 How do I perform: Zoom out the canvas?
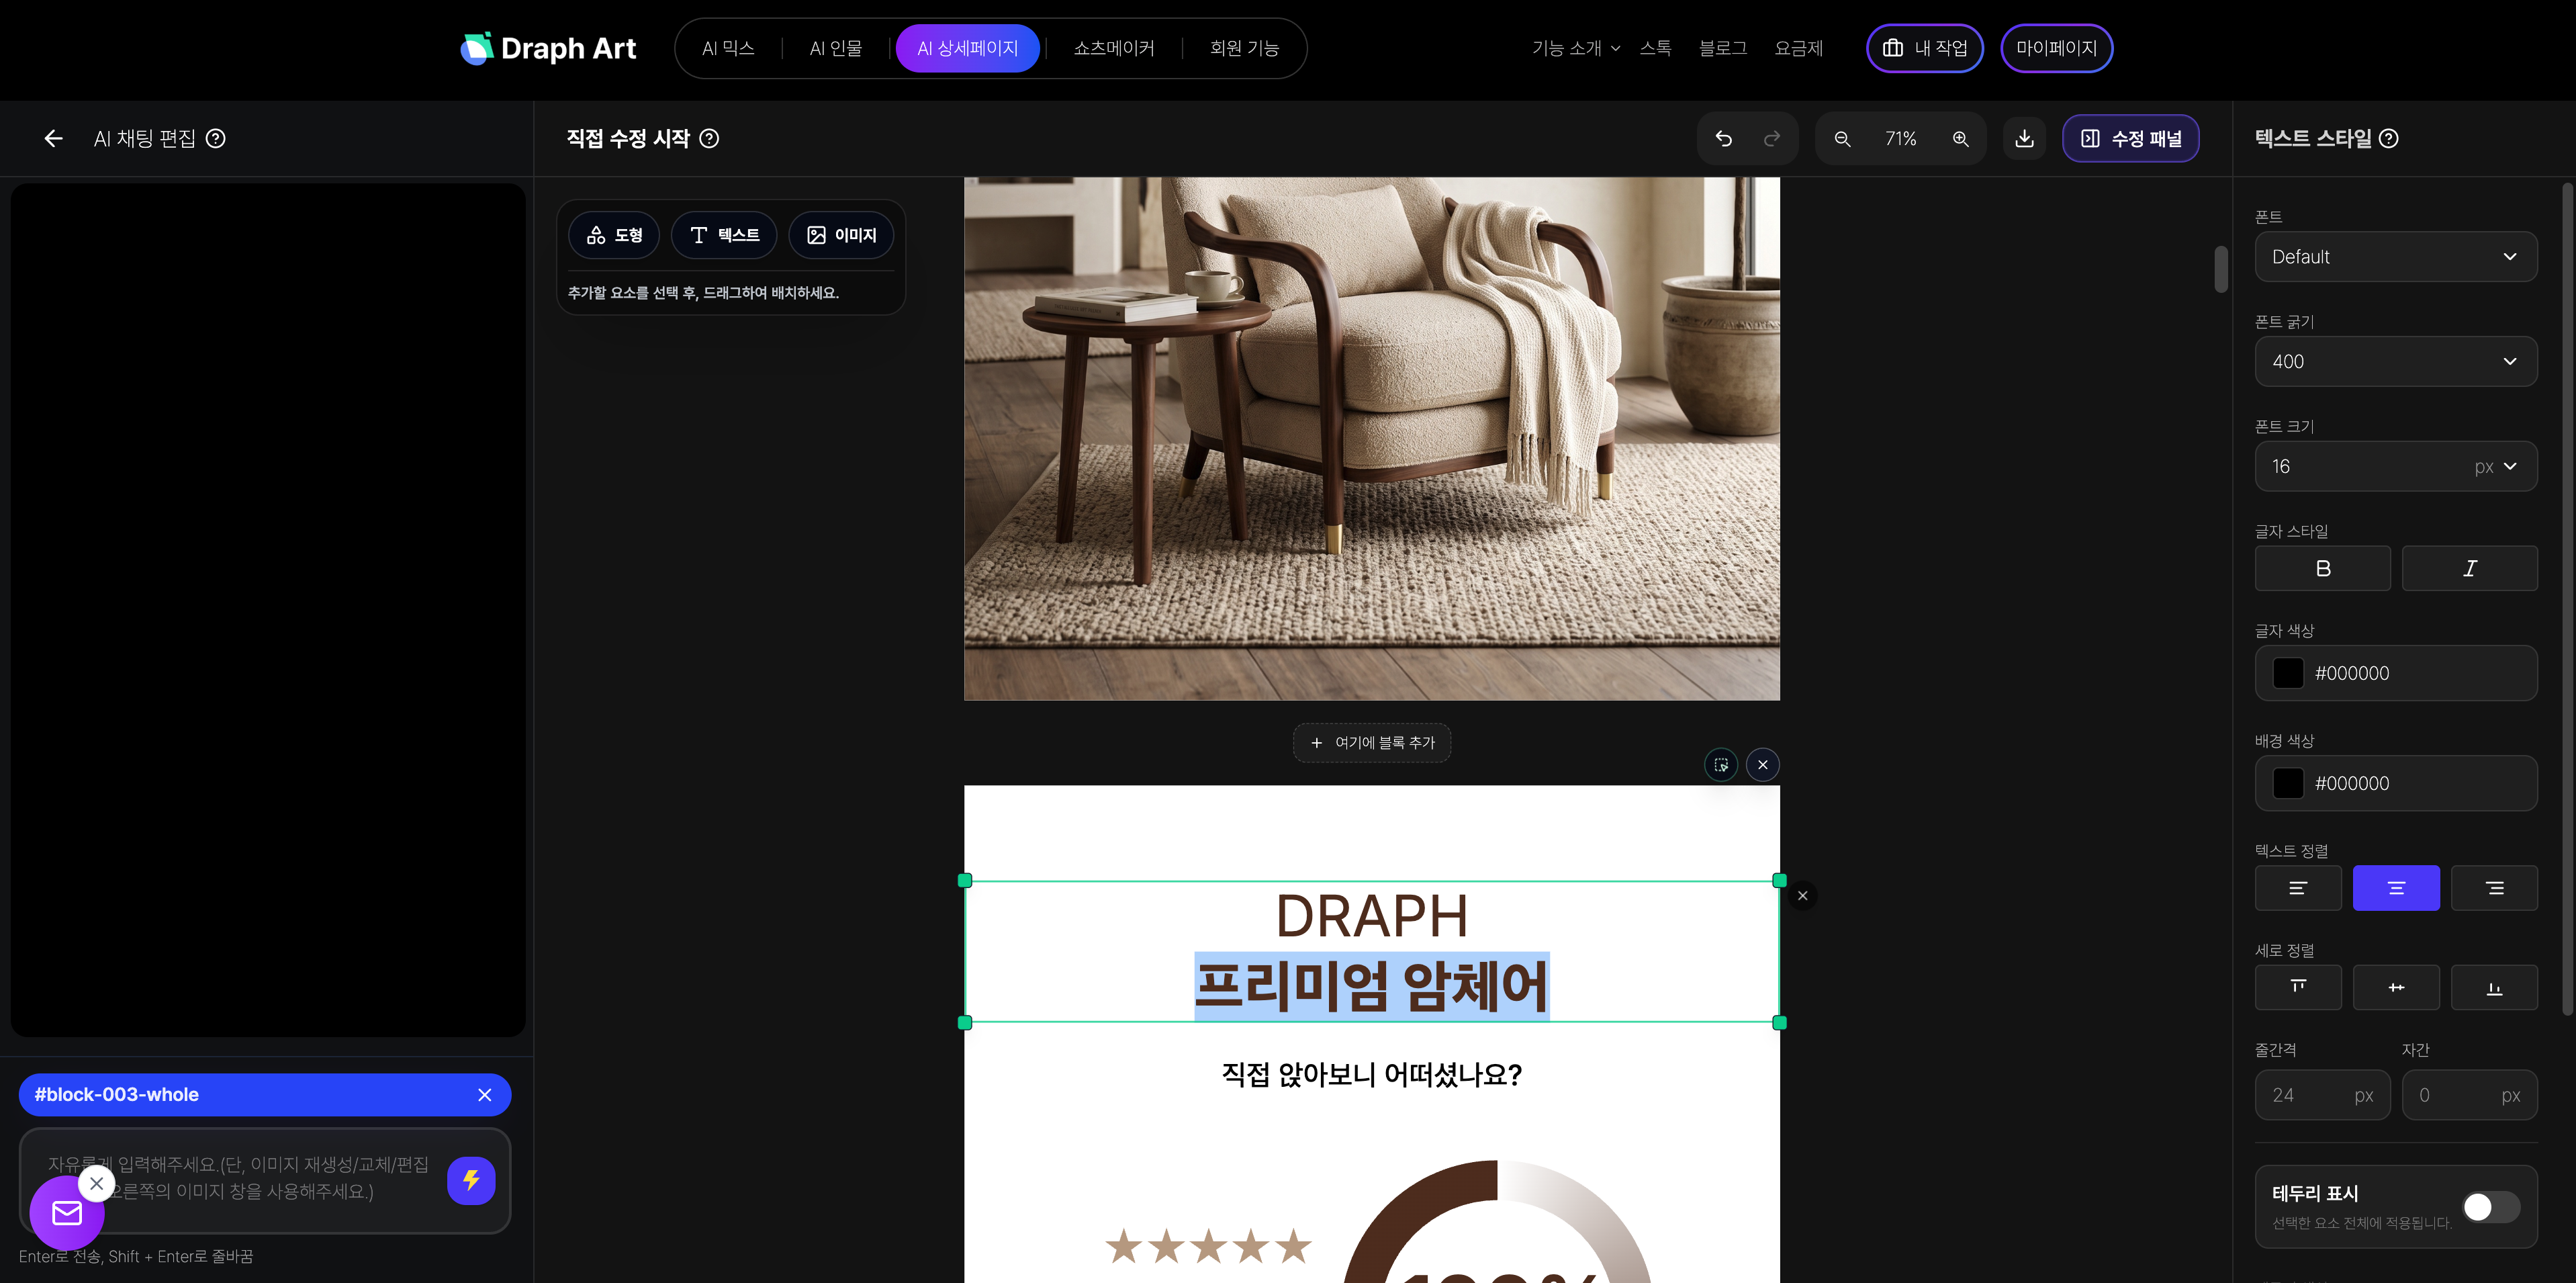coord(1843,139)
